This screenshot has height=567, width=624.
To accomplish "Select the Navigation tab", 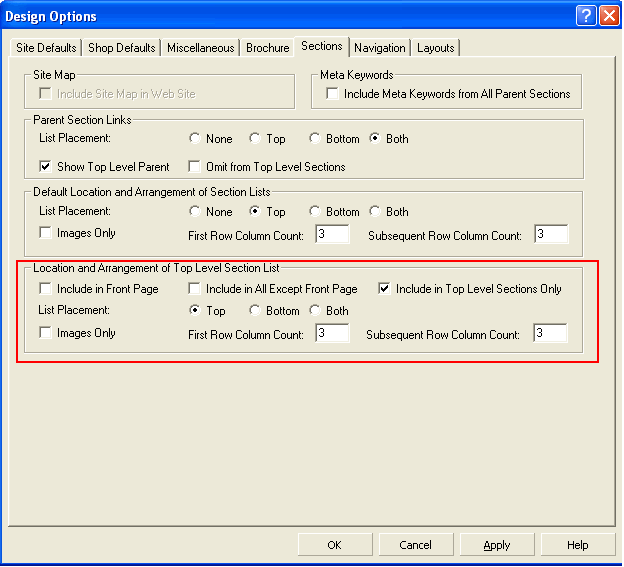I will pyautogui.click(x=380, y=48).
